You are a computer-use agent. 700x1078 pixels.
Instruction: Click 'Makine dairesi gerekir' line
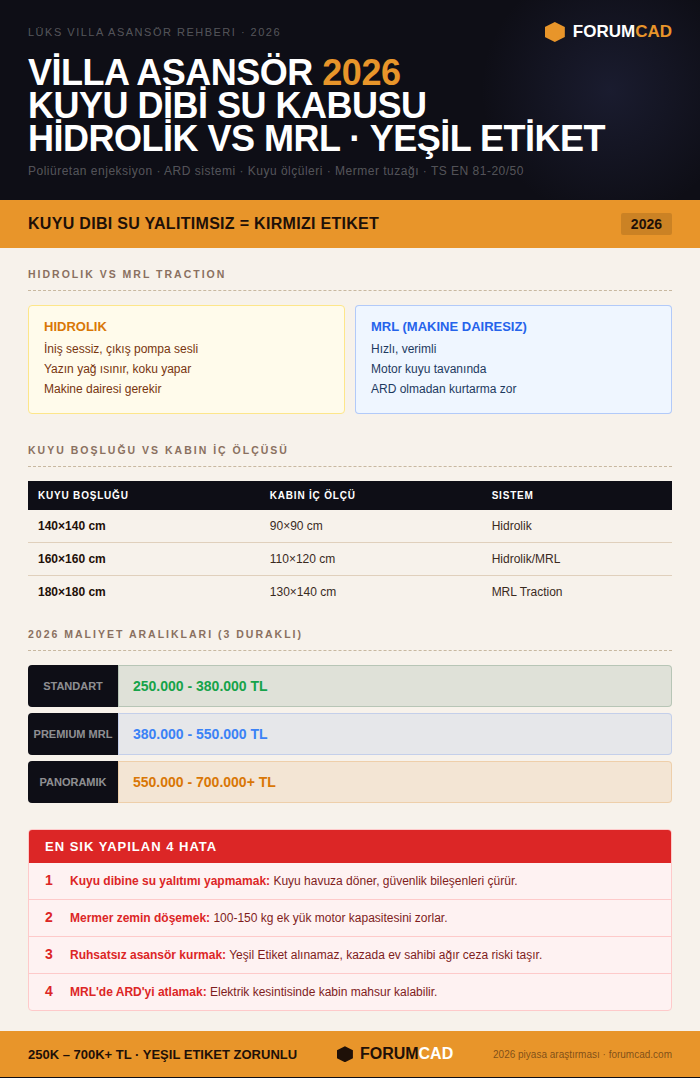102,388
